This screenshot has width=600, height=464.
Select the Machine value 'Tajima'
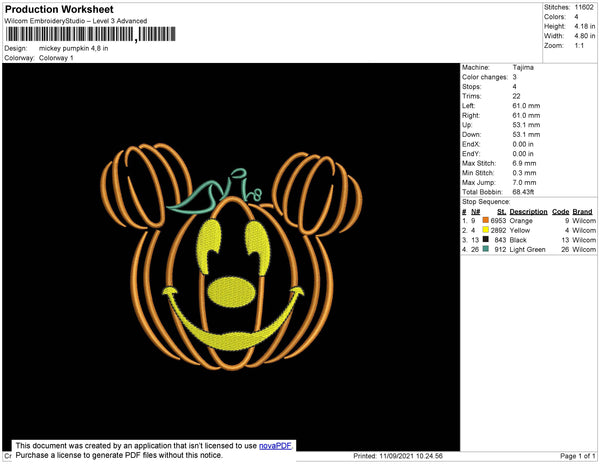click(x=523, y=67)
